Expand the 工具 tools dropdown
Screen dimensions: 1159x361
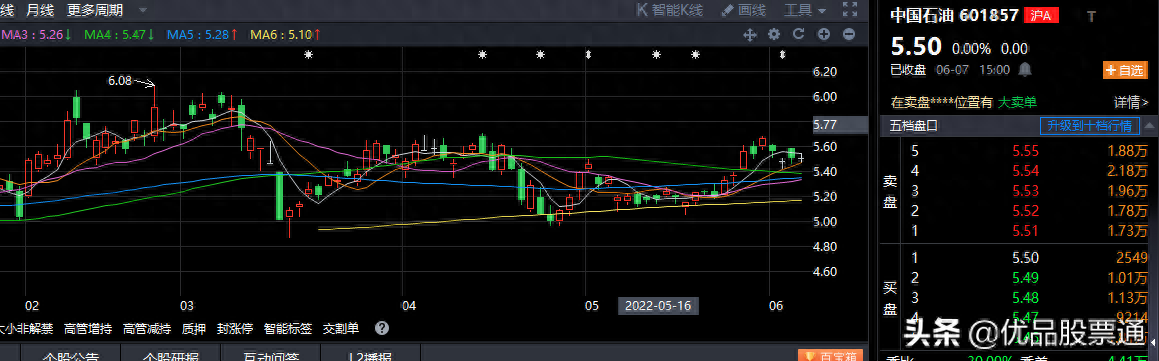[x=805, y=10]
